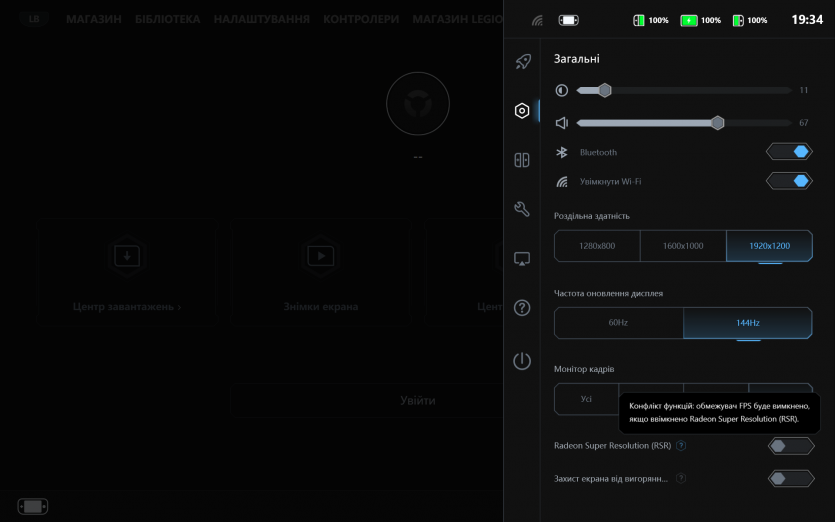Select the hexagon general settings sidebar icon
This screenshot has width=835, height=522.
pyautogui.click(x=522, y=111)
